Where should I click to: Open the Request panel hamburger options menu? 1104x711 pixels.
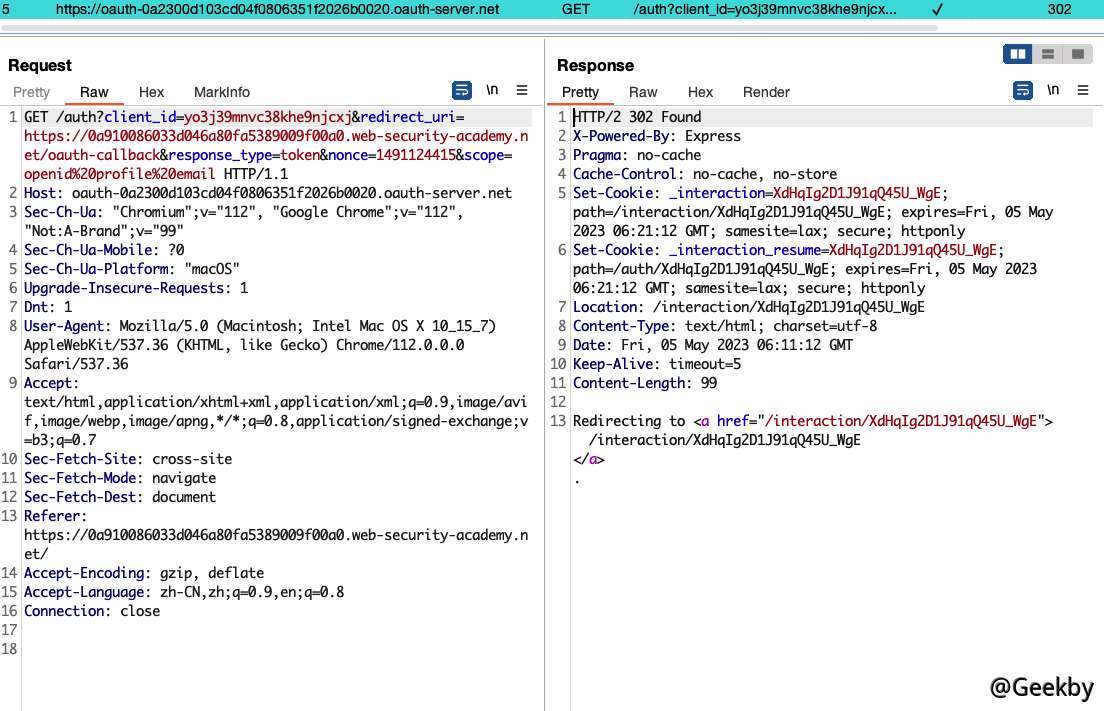(x=522, y=91)
